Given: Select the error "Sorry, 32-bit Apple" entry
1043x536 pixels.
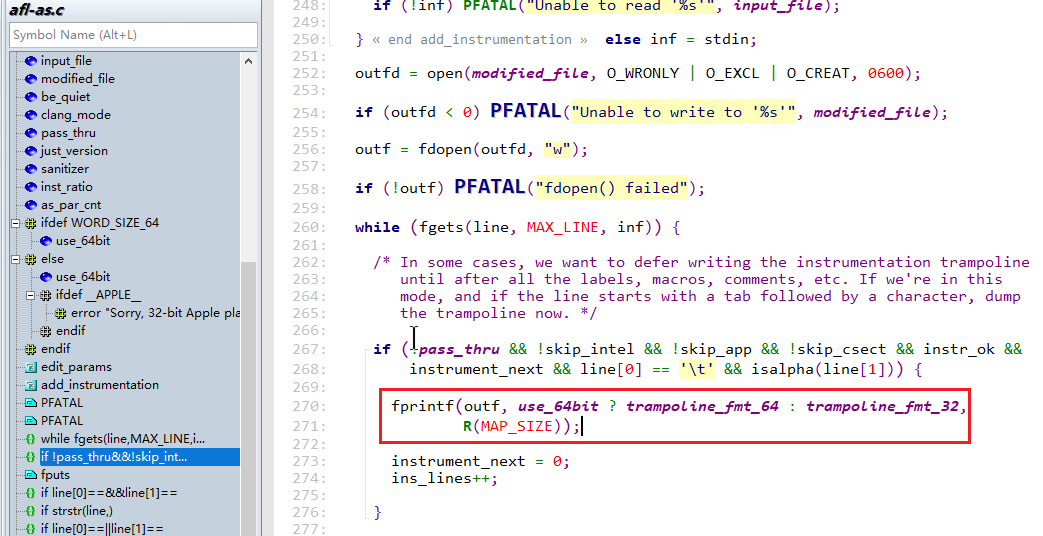Looking at the screenshot, I should point(155,313).
